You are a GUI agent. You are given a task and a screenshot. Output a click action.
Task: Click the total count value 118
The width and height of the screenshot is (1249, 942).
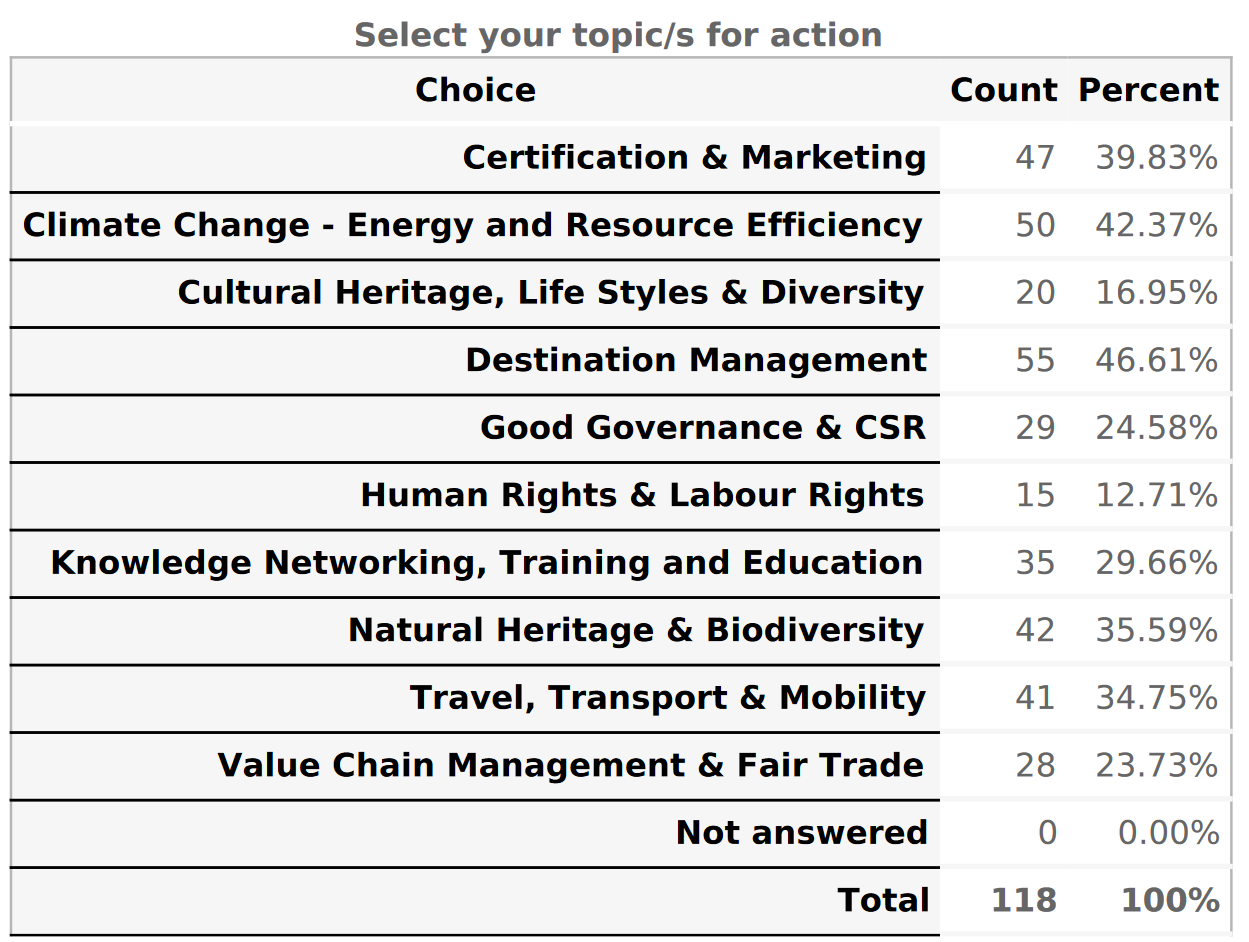pyautogui.click(x=1023, y=900)
